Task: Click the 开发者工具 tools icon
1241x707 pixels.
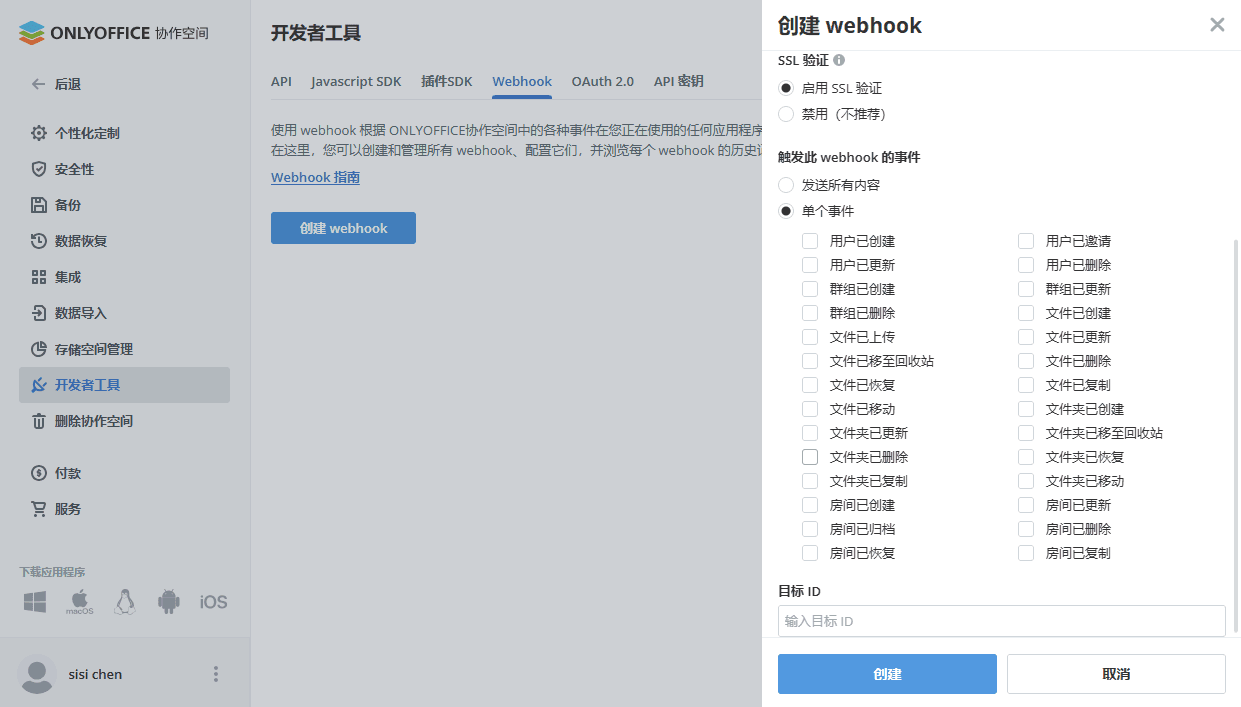Action: pos(39,385)
